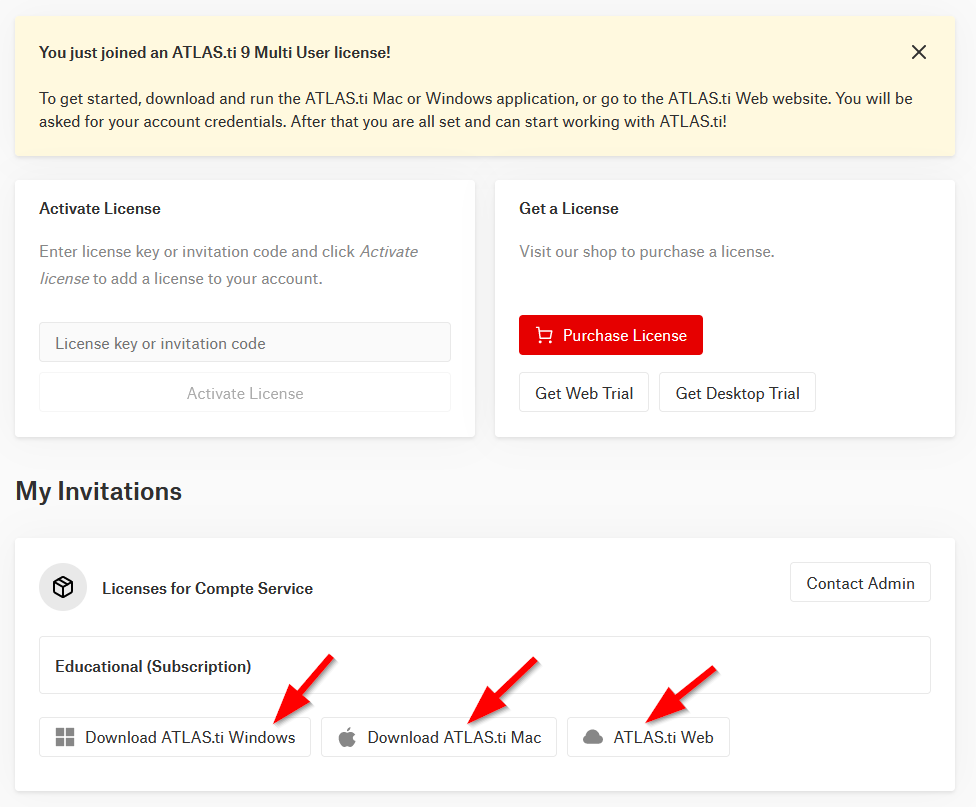The image size is (976, 807).
Task: Click the Activate License card heading
Action: (100, 209)
